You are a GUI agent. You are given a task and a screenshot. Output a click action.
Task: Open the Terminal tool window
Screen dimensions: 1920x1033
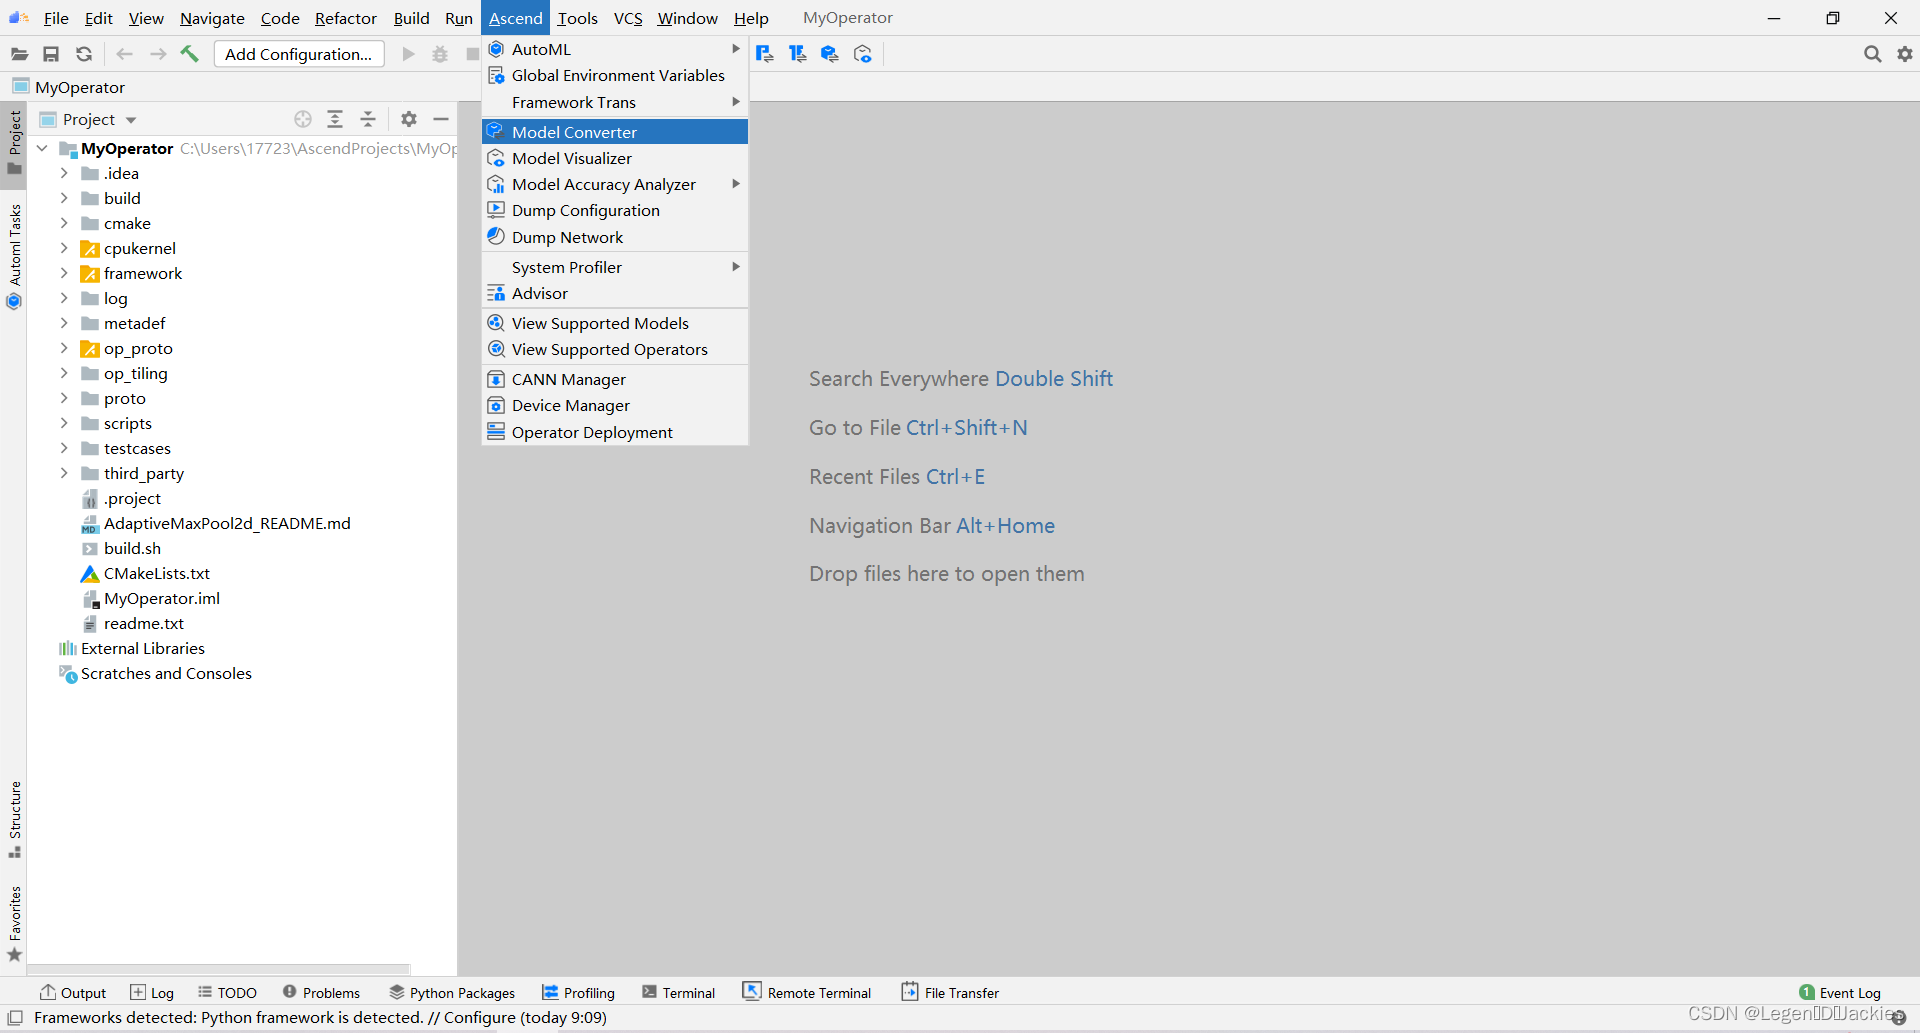tap(679, 992)
